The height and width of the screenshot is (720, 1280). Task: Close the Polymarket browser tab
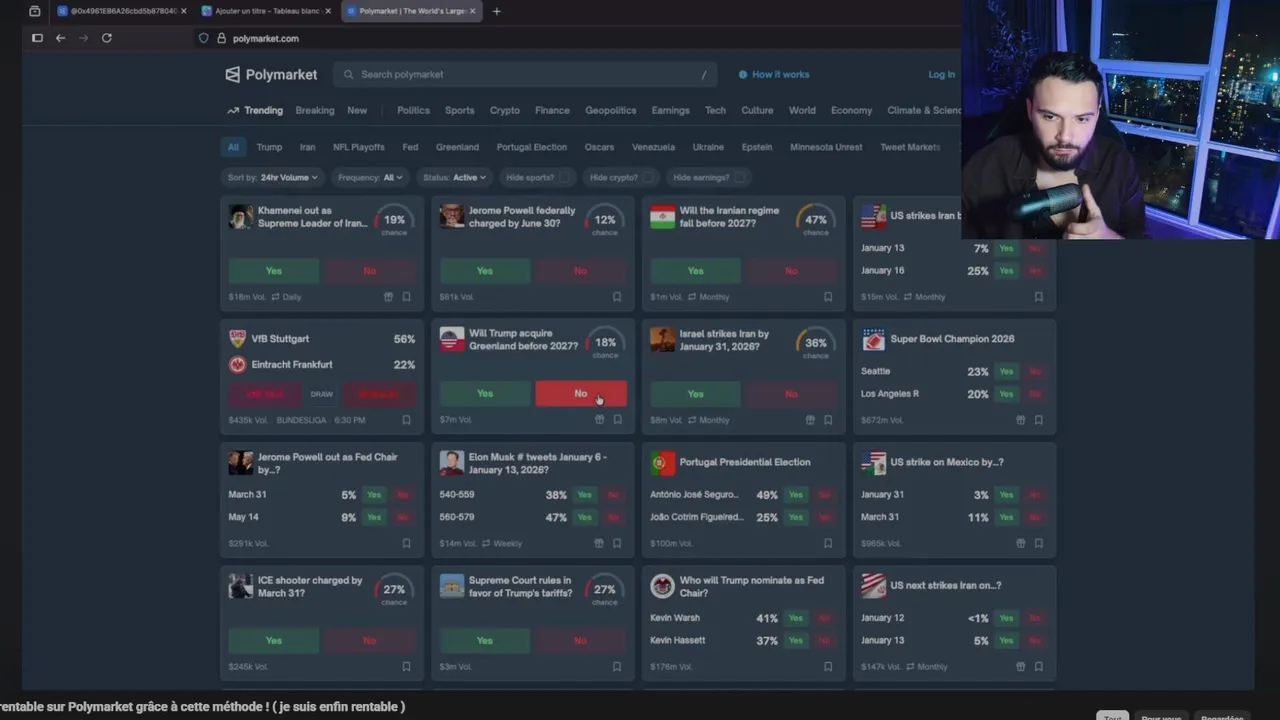(473, 11)
